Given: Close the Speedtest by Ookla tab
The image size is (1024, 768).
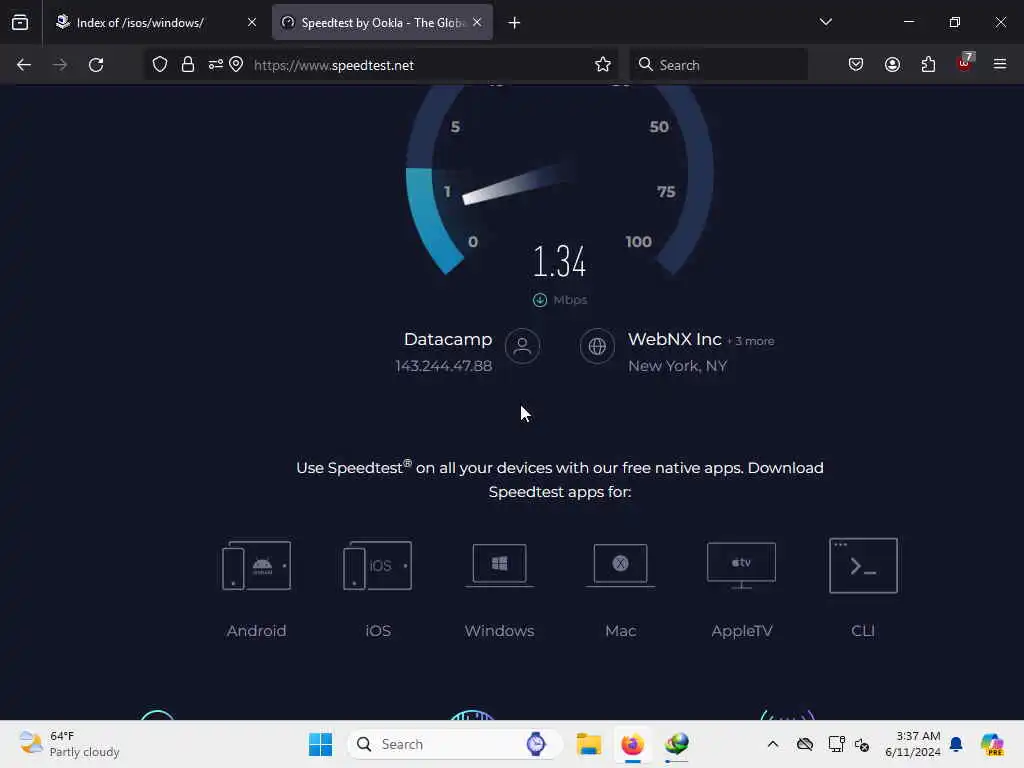Looking at the screenshot, I should [x=477, y=22].
